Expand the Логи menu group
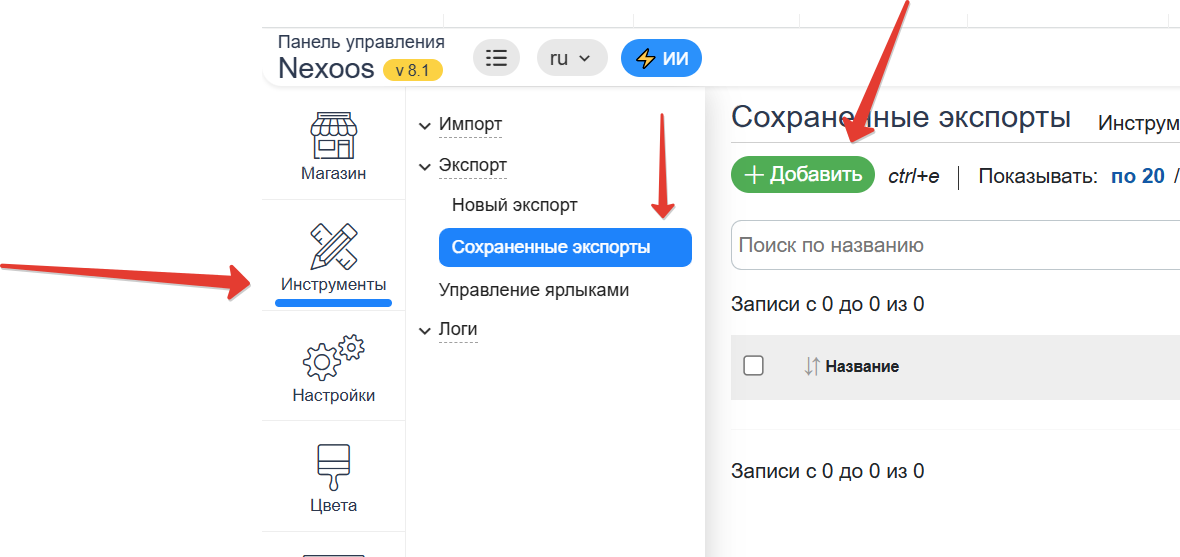1180x557 pixels. [457, 329]
